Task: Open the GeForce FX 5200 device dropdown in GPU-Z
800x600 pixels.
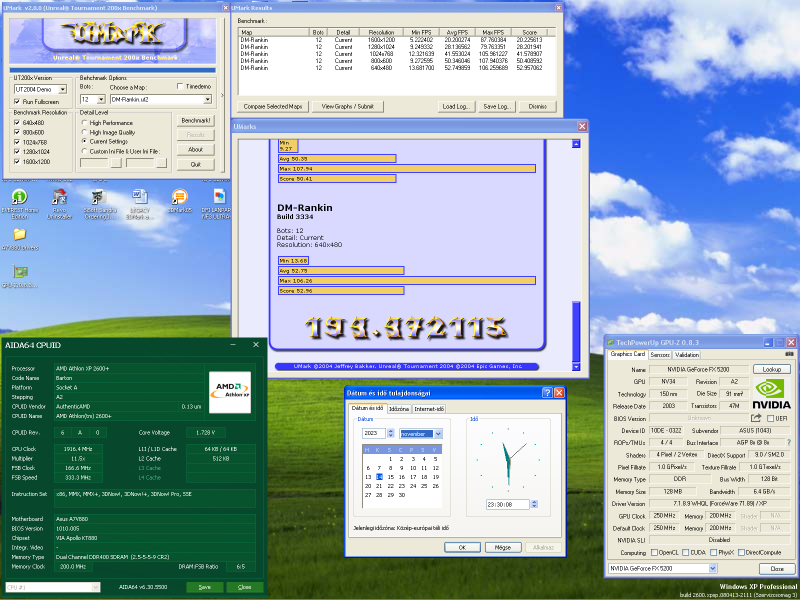Action: point(713,568)
